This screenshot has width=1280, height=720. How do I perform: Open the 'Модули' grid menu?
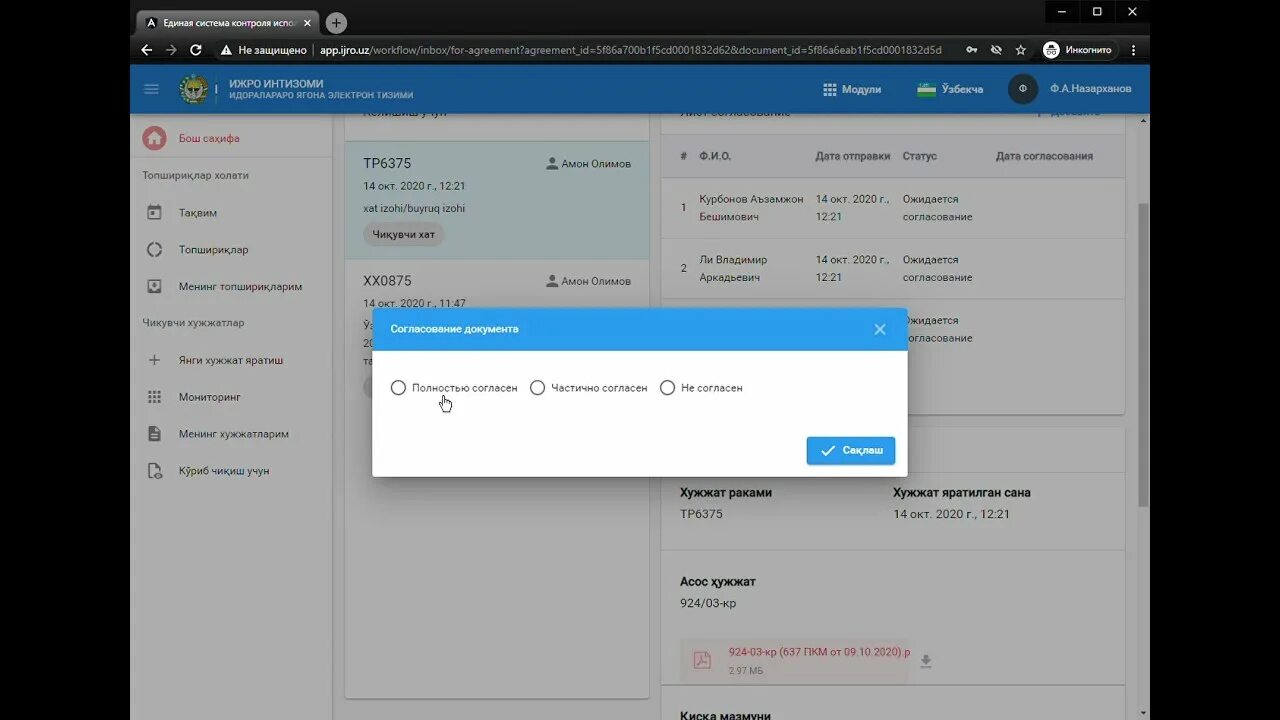point(851,89)
